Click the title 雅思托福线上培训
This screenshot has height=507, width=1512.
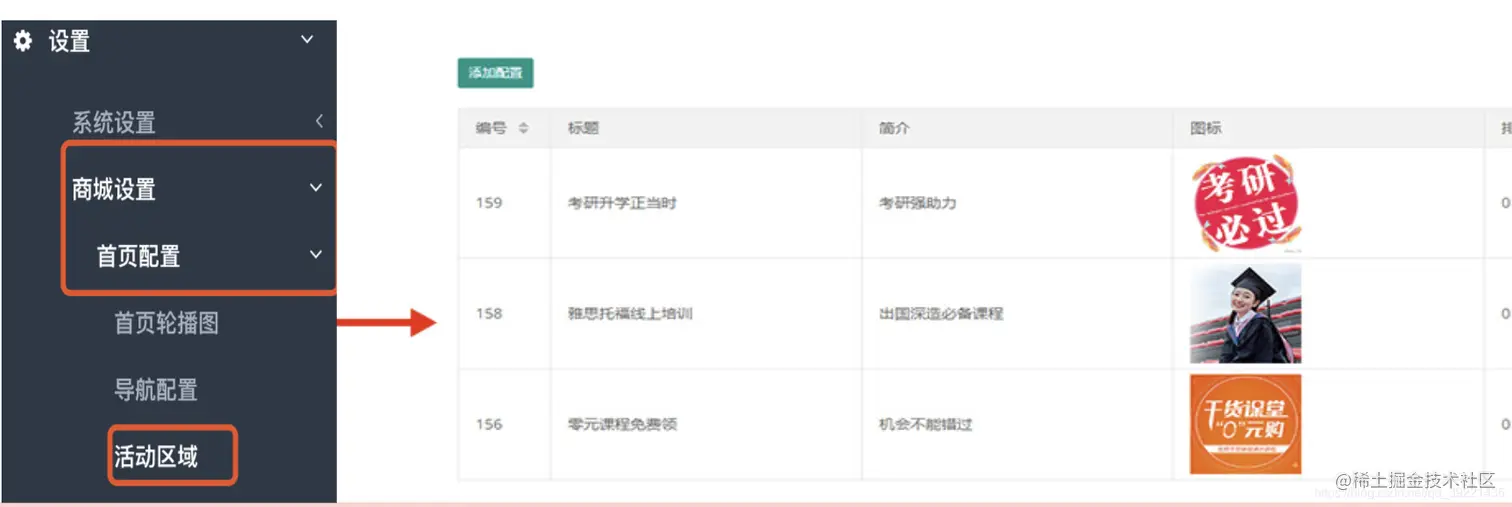click(x=630, y=314)
